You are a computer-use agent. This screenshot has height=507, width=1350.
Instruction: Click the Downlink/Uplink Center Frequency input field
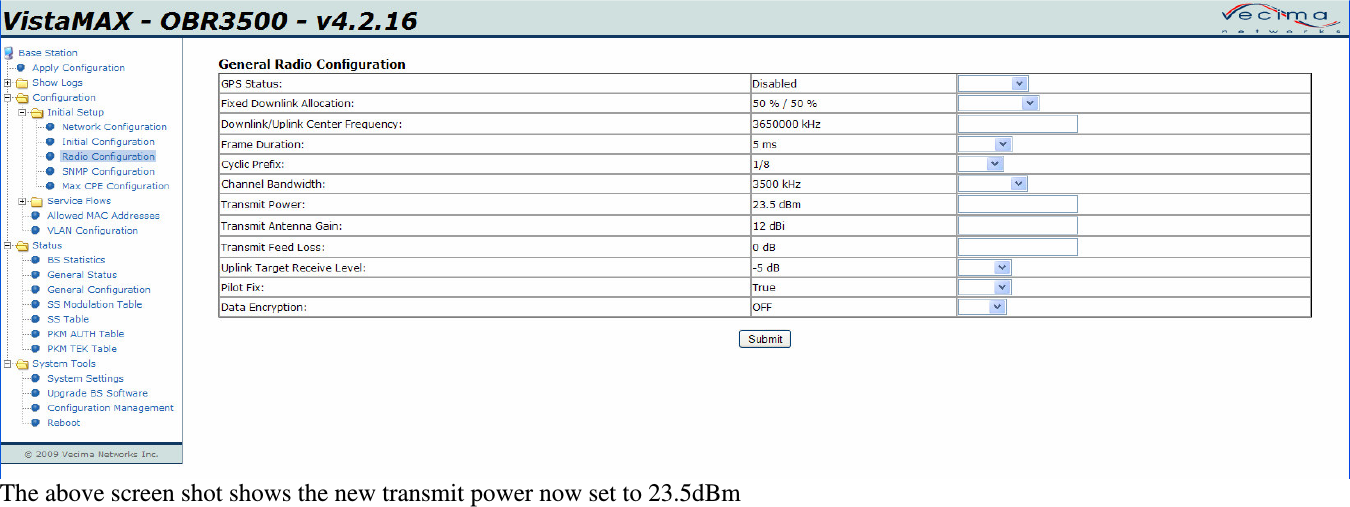click(x=1017, y=124)
